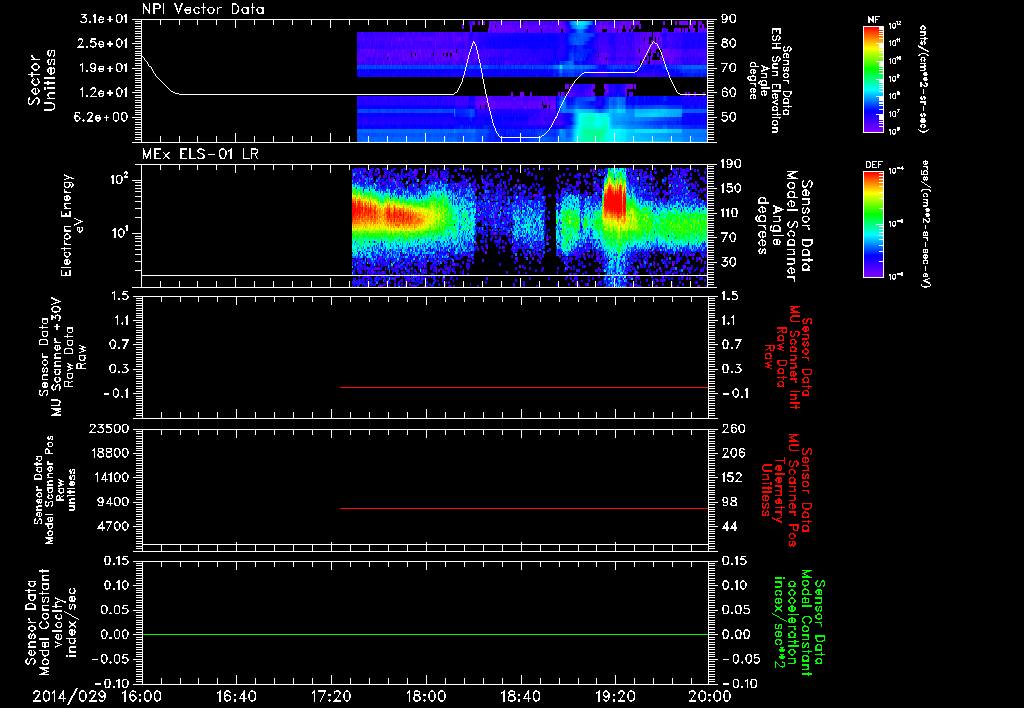Click the Model Scanner Pos Raw axis title
The image size is (1024, 708).
pos(55,490)
